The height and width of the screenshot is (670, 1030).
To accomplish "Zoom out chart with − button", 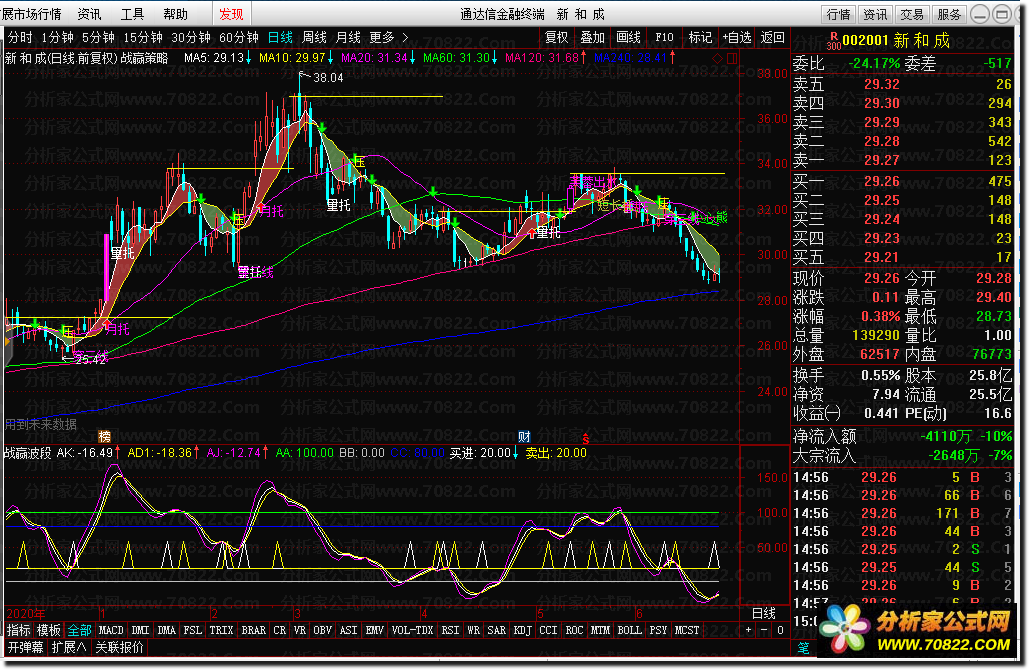I will [x=765, y=630].
